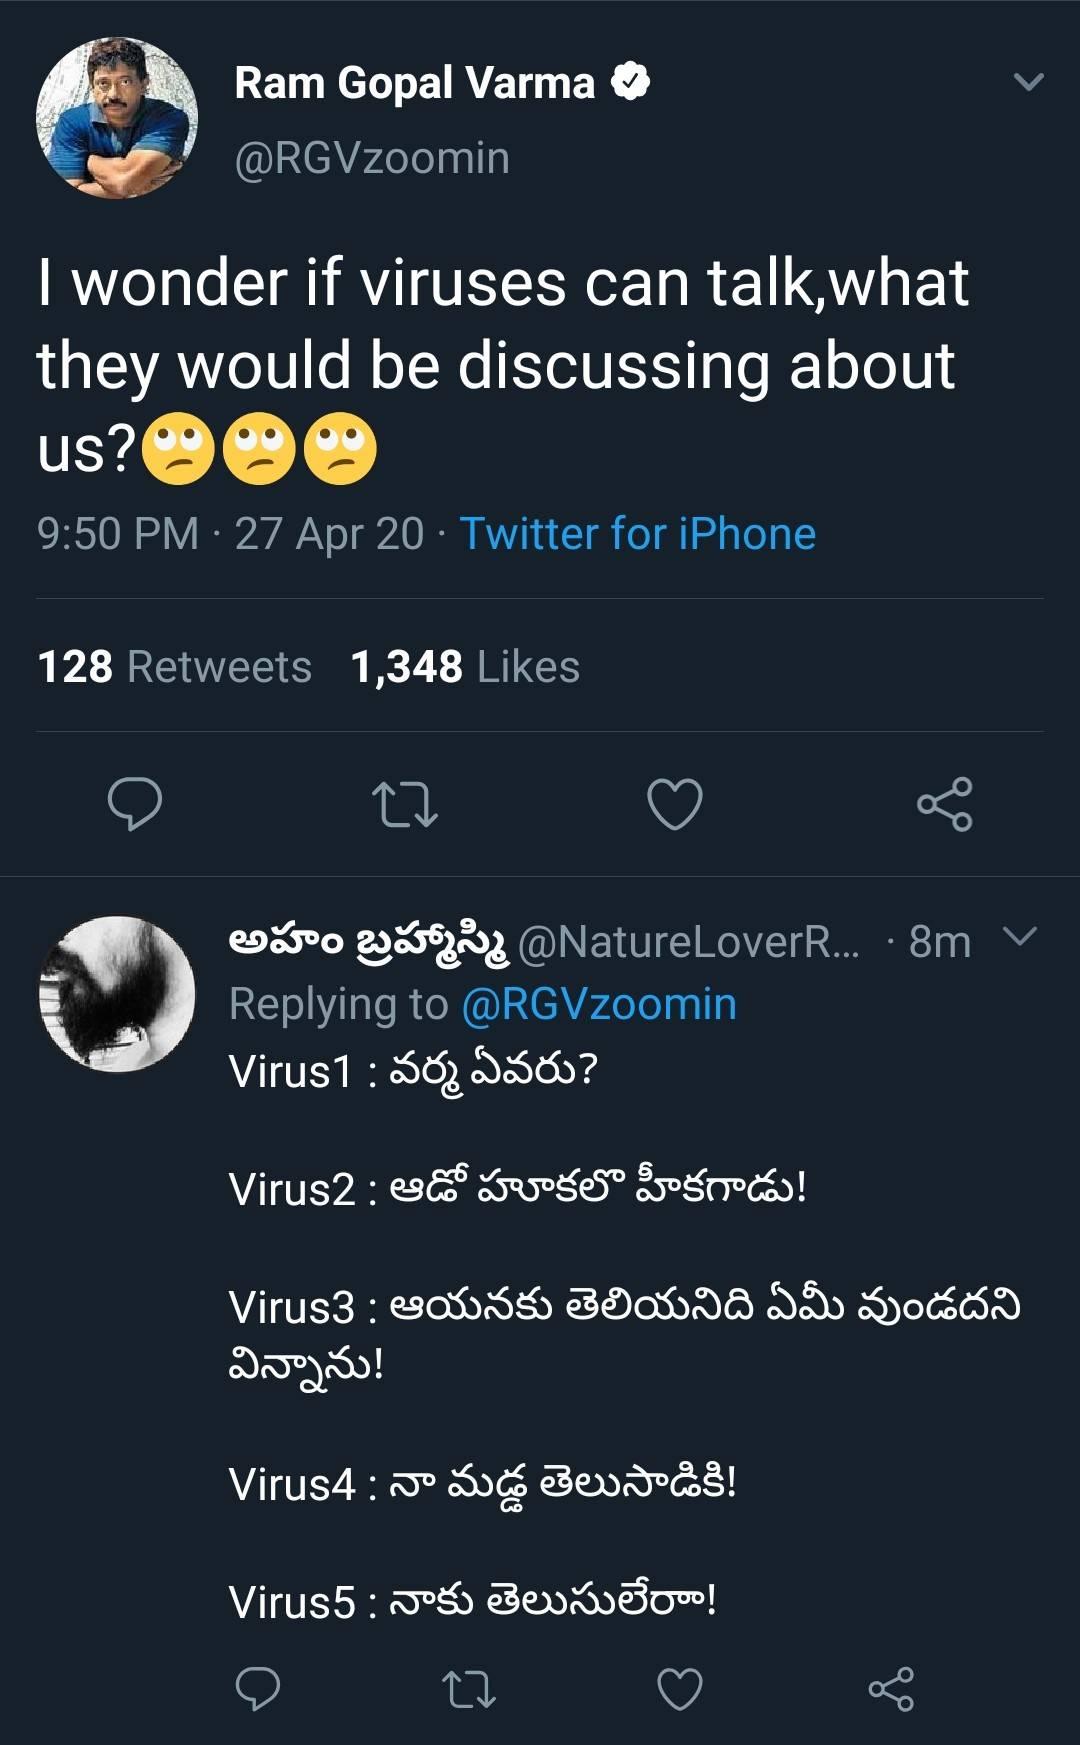1080x1745 pixels.
Task: Reply to the NatureLoverR comment
Action: pyautogui.click(x=257, y=1689)
